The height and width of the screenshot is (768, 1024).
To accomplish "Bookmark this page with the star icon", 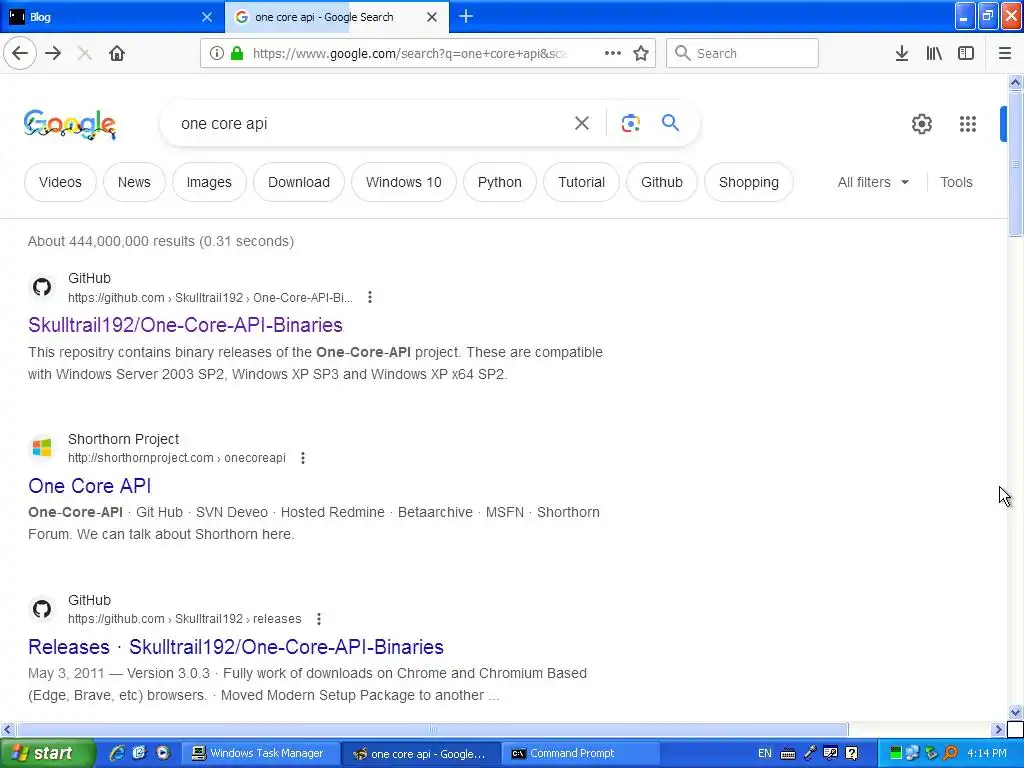I will click(x=641, y=54).
